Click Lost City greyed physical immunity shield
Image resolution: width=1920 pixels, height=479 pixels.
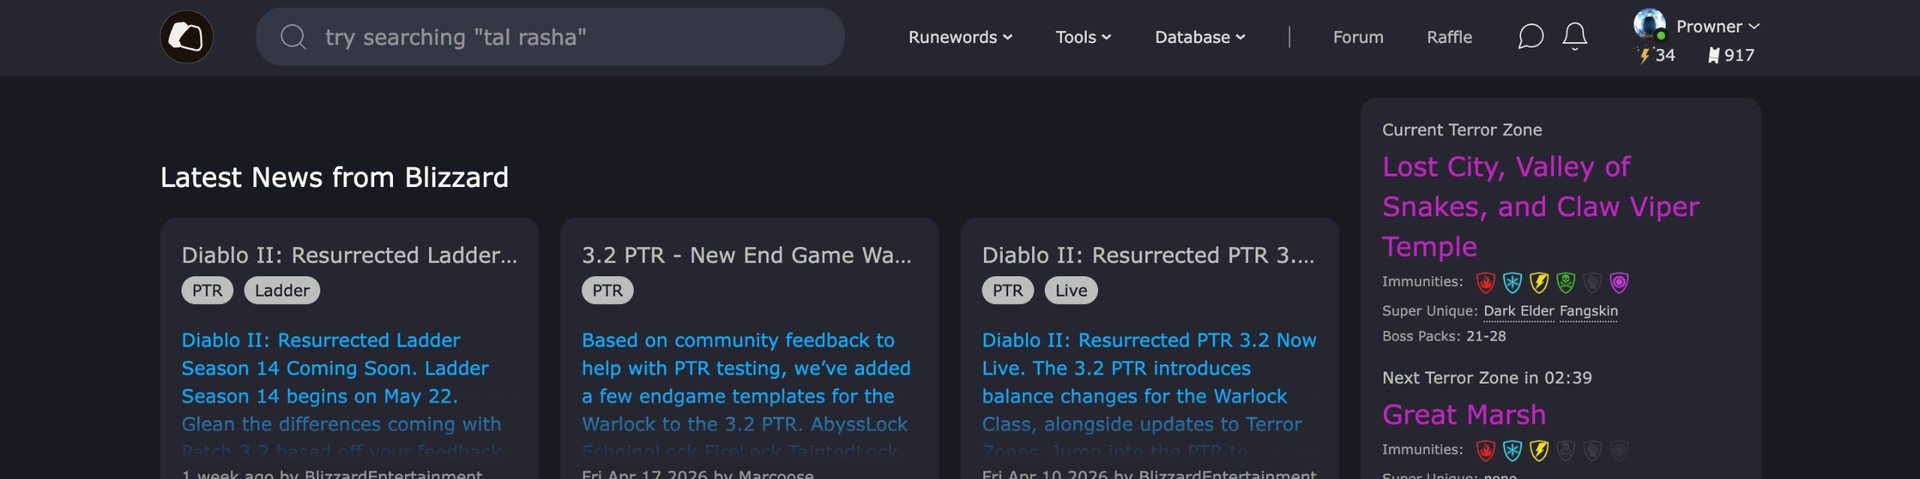point(1592,283)
